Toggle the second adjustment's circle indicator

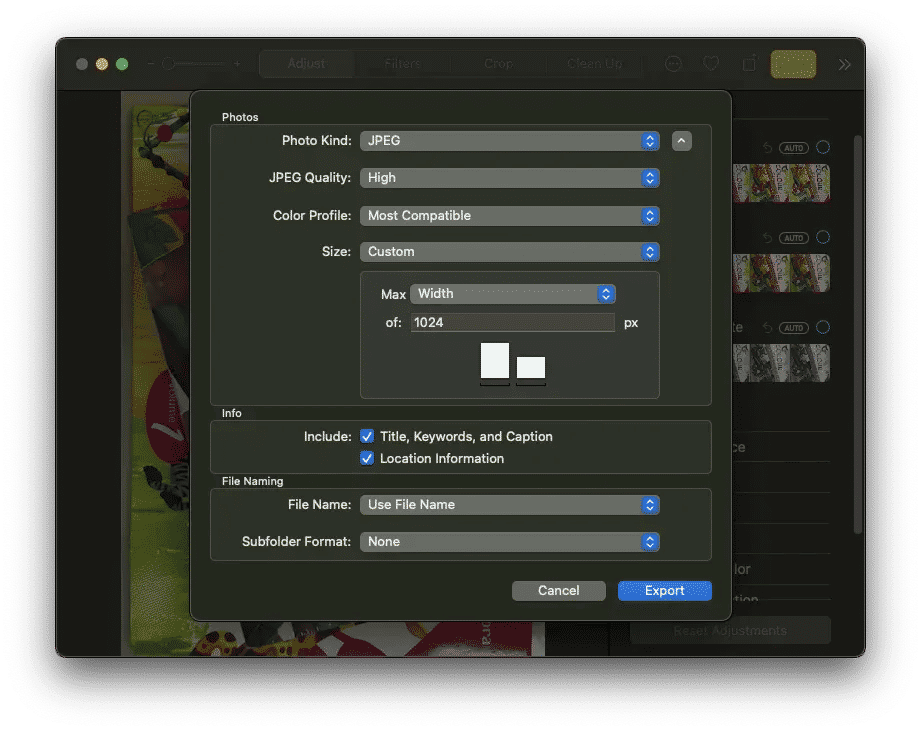point(823,237)
